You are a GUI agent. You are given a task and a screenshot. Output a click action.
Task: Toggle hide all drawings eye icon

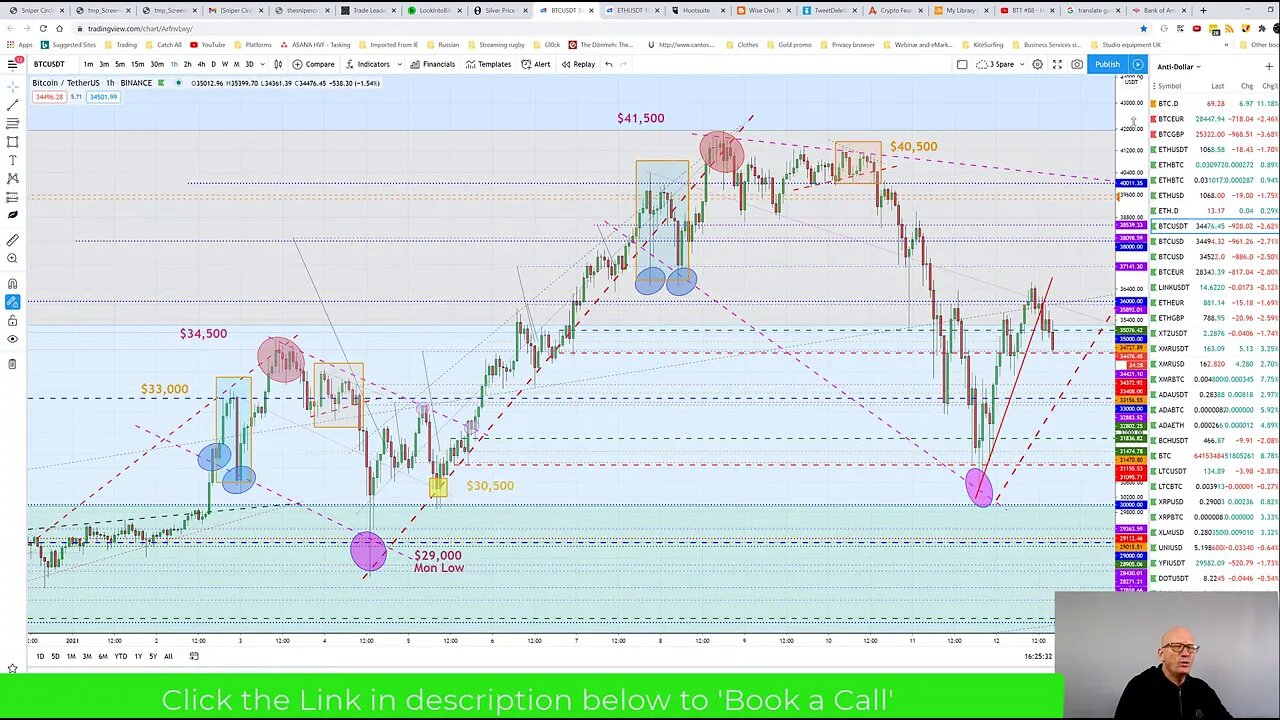pyautogui.click(x=12, y=339)
